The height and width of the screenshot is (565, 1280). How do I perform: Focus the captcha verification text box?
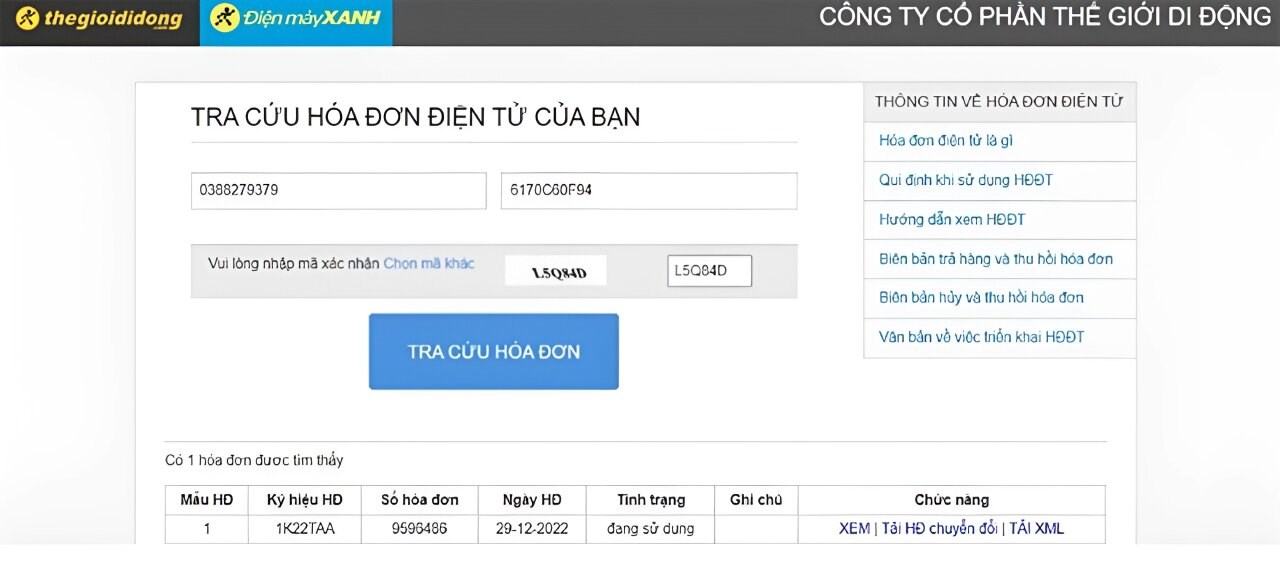709,270
